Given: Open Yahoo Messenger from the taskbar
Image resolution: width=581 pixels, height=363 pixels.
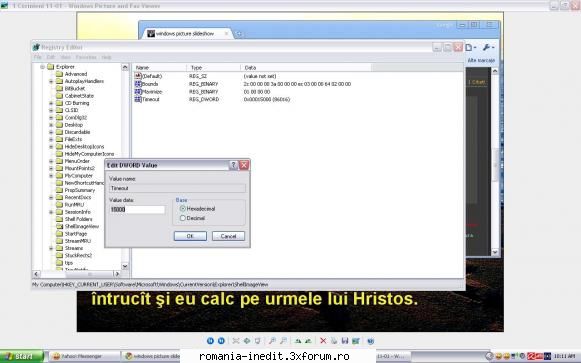Looking at the screenshot, I should click(84, 356).
